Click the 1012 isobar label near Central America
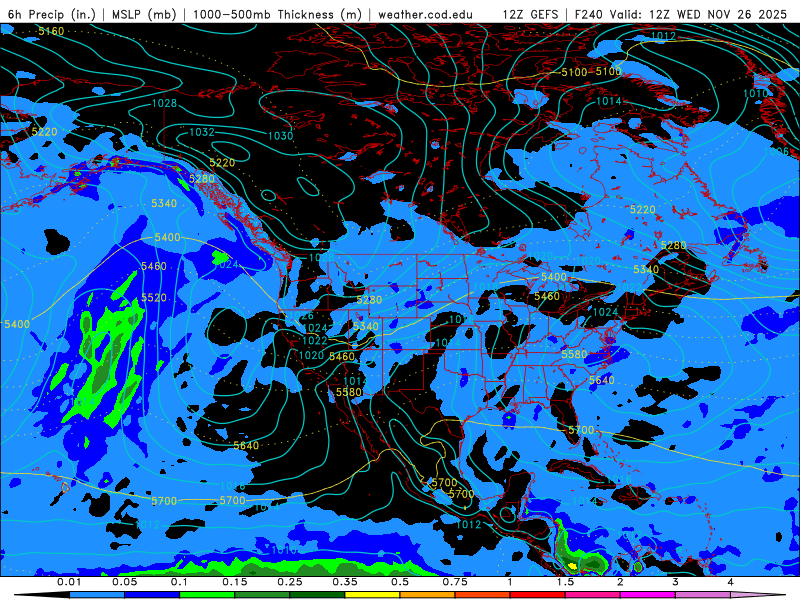 (468, 524)
